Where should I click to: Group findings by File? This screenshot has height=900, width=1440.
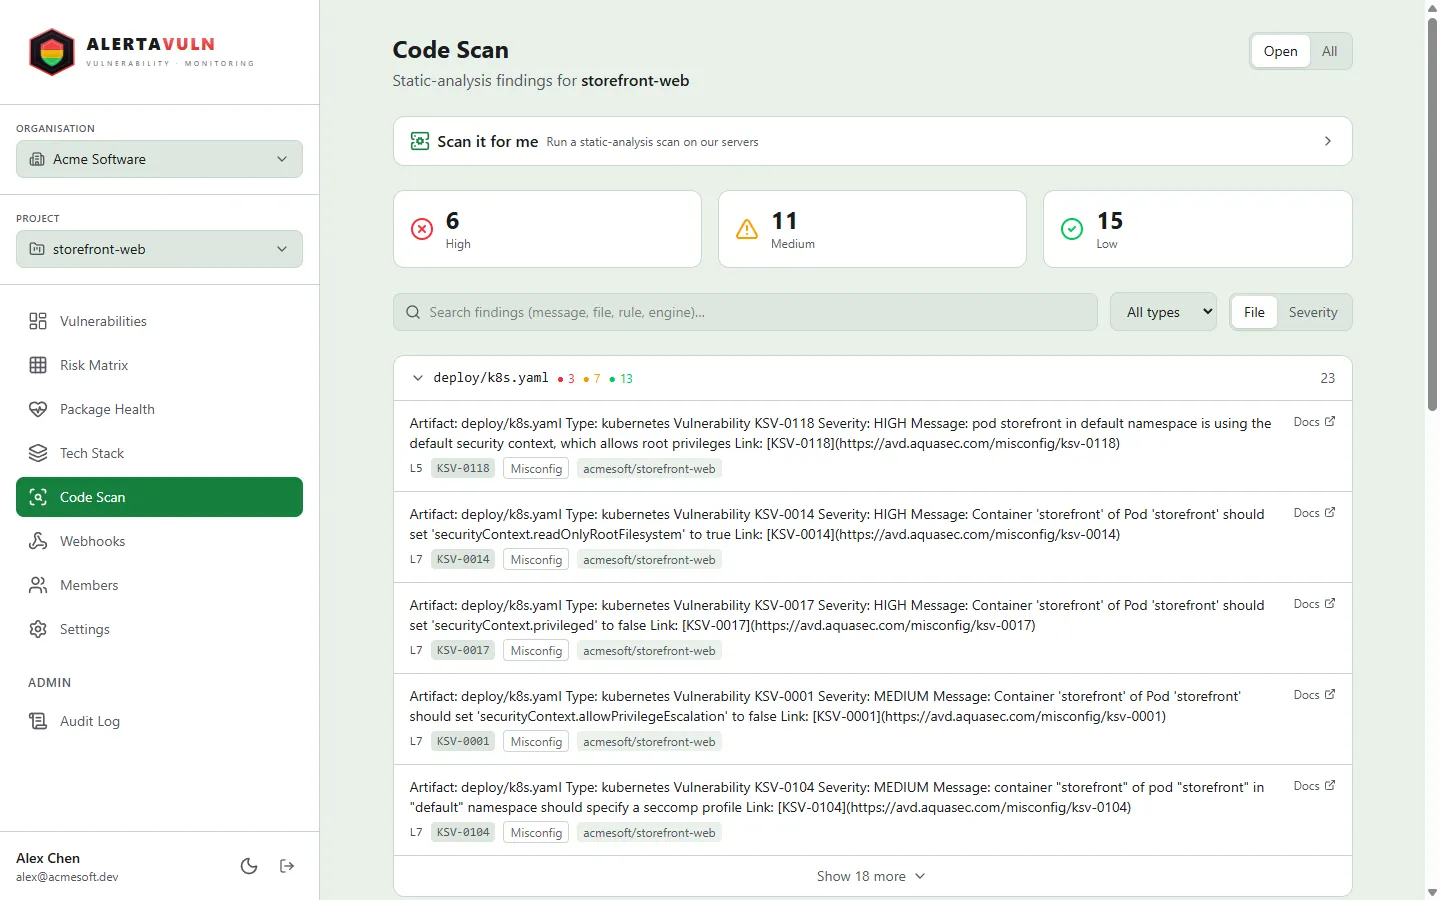tap(1254, 312)
